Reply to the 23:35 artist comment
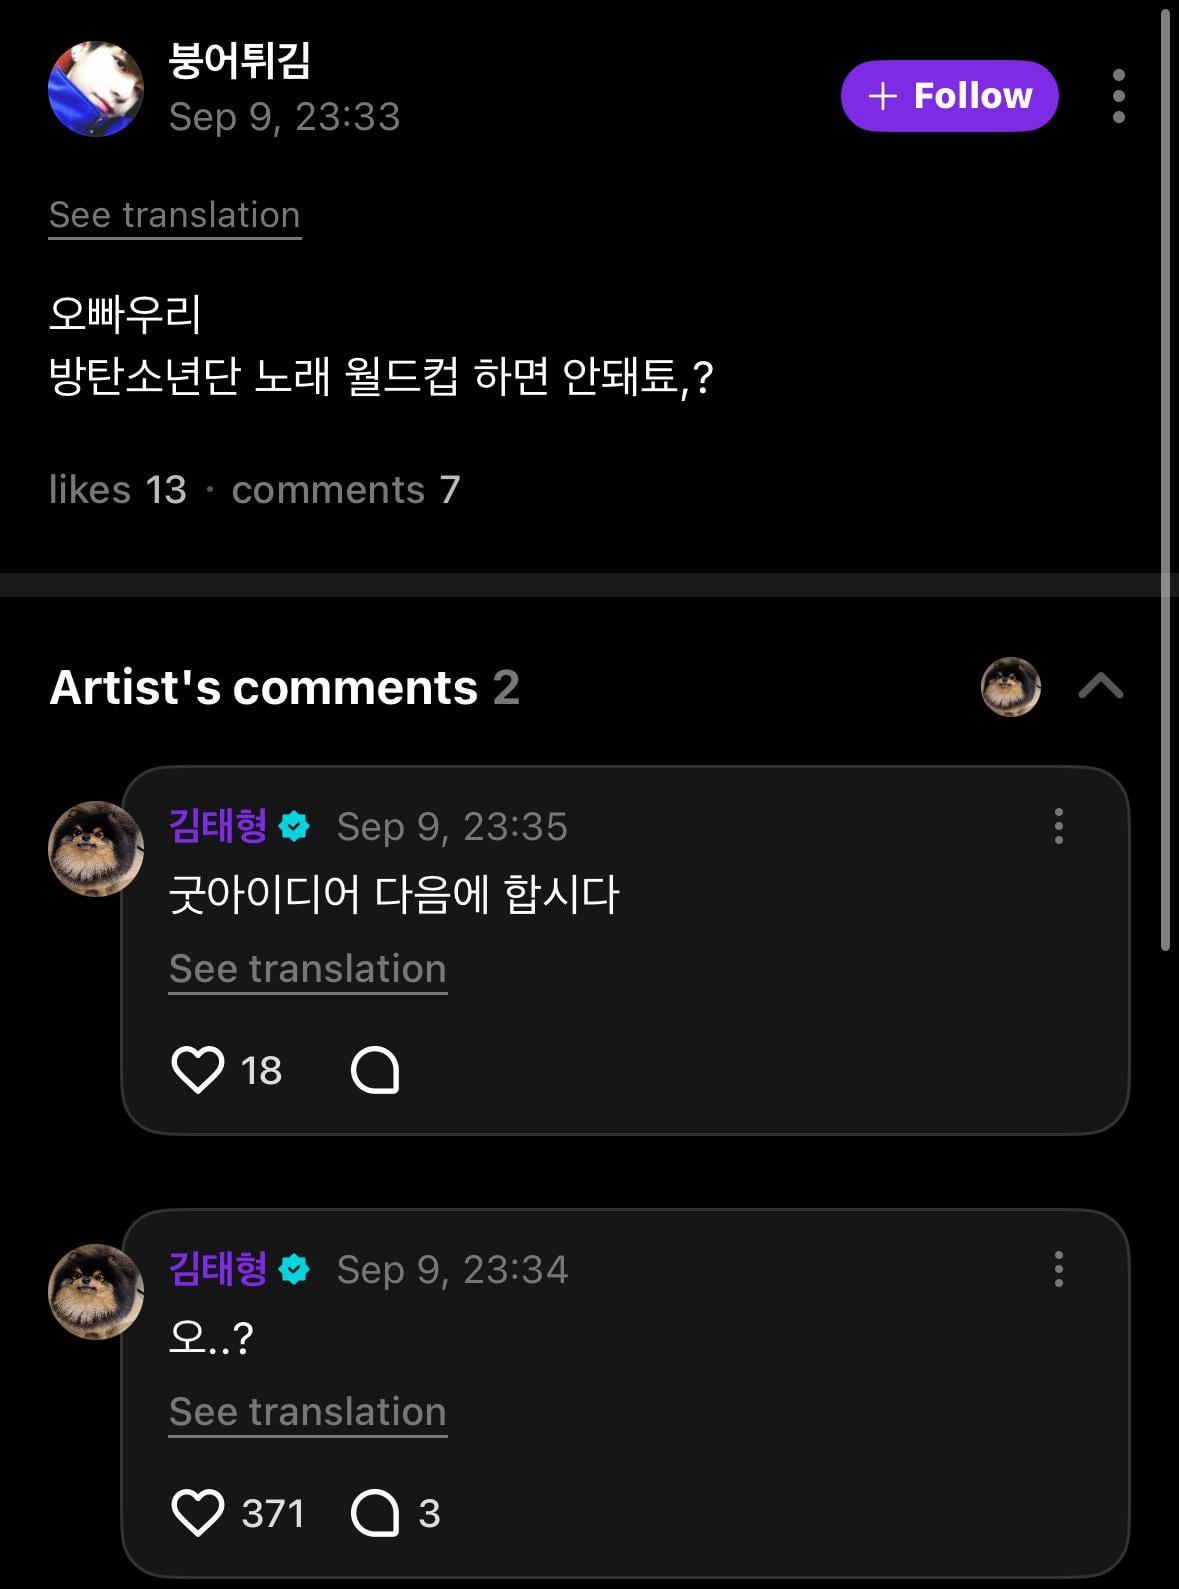 pyautogui.click(x=375, y=1070)
